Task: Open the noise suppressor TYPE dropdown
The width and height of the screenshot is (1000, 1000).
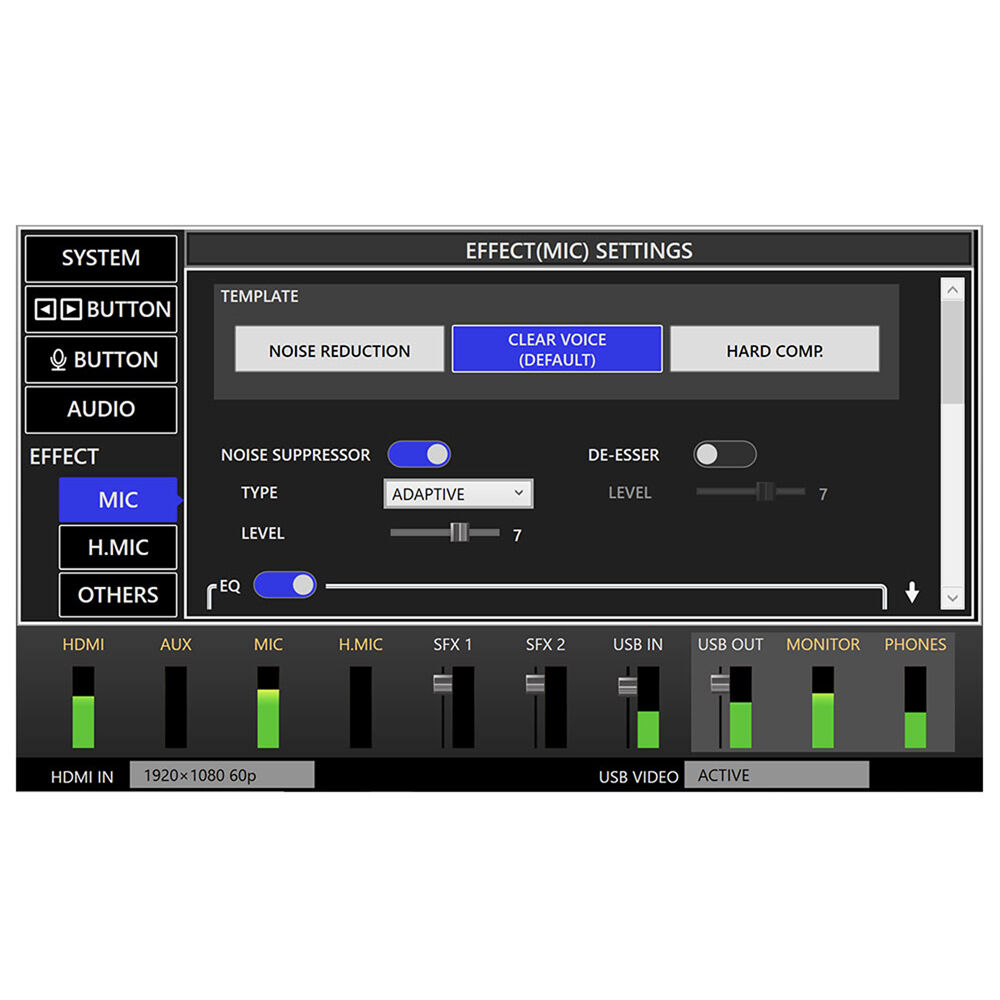Action: point(458,494)
